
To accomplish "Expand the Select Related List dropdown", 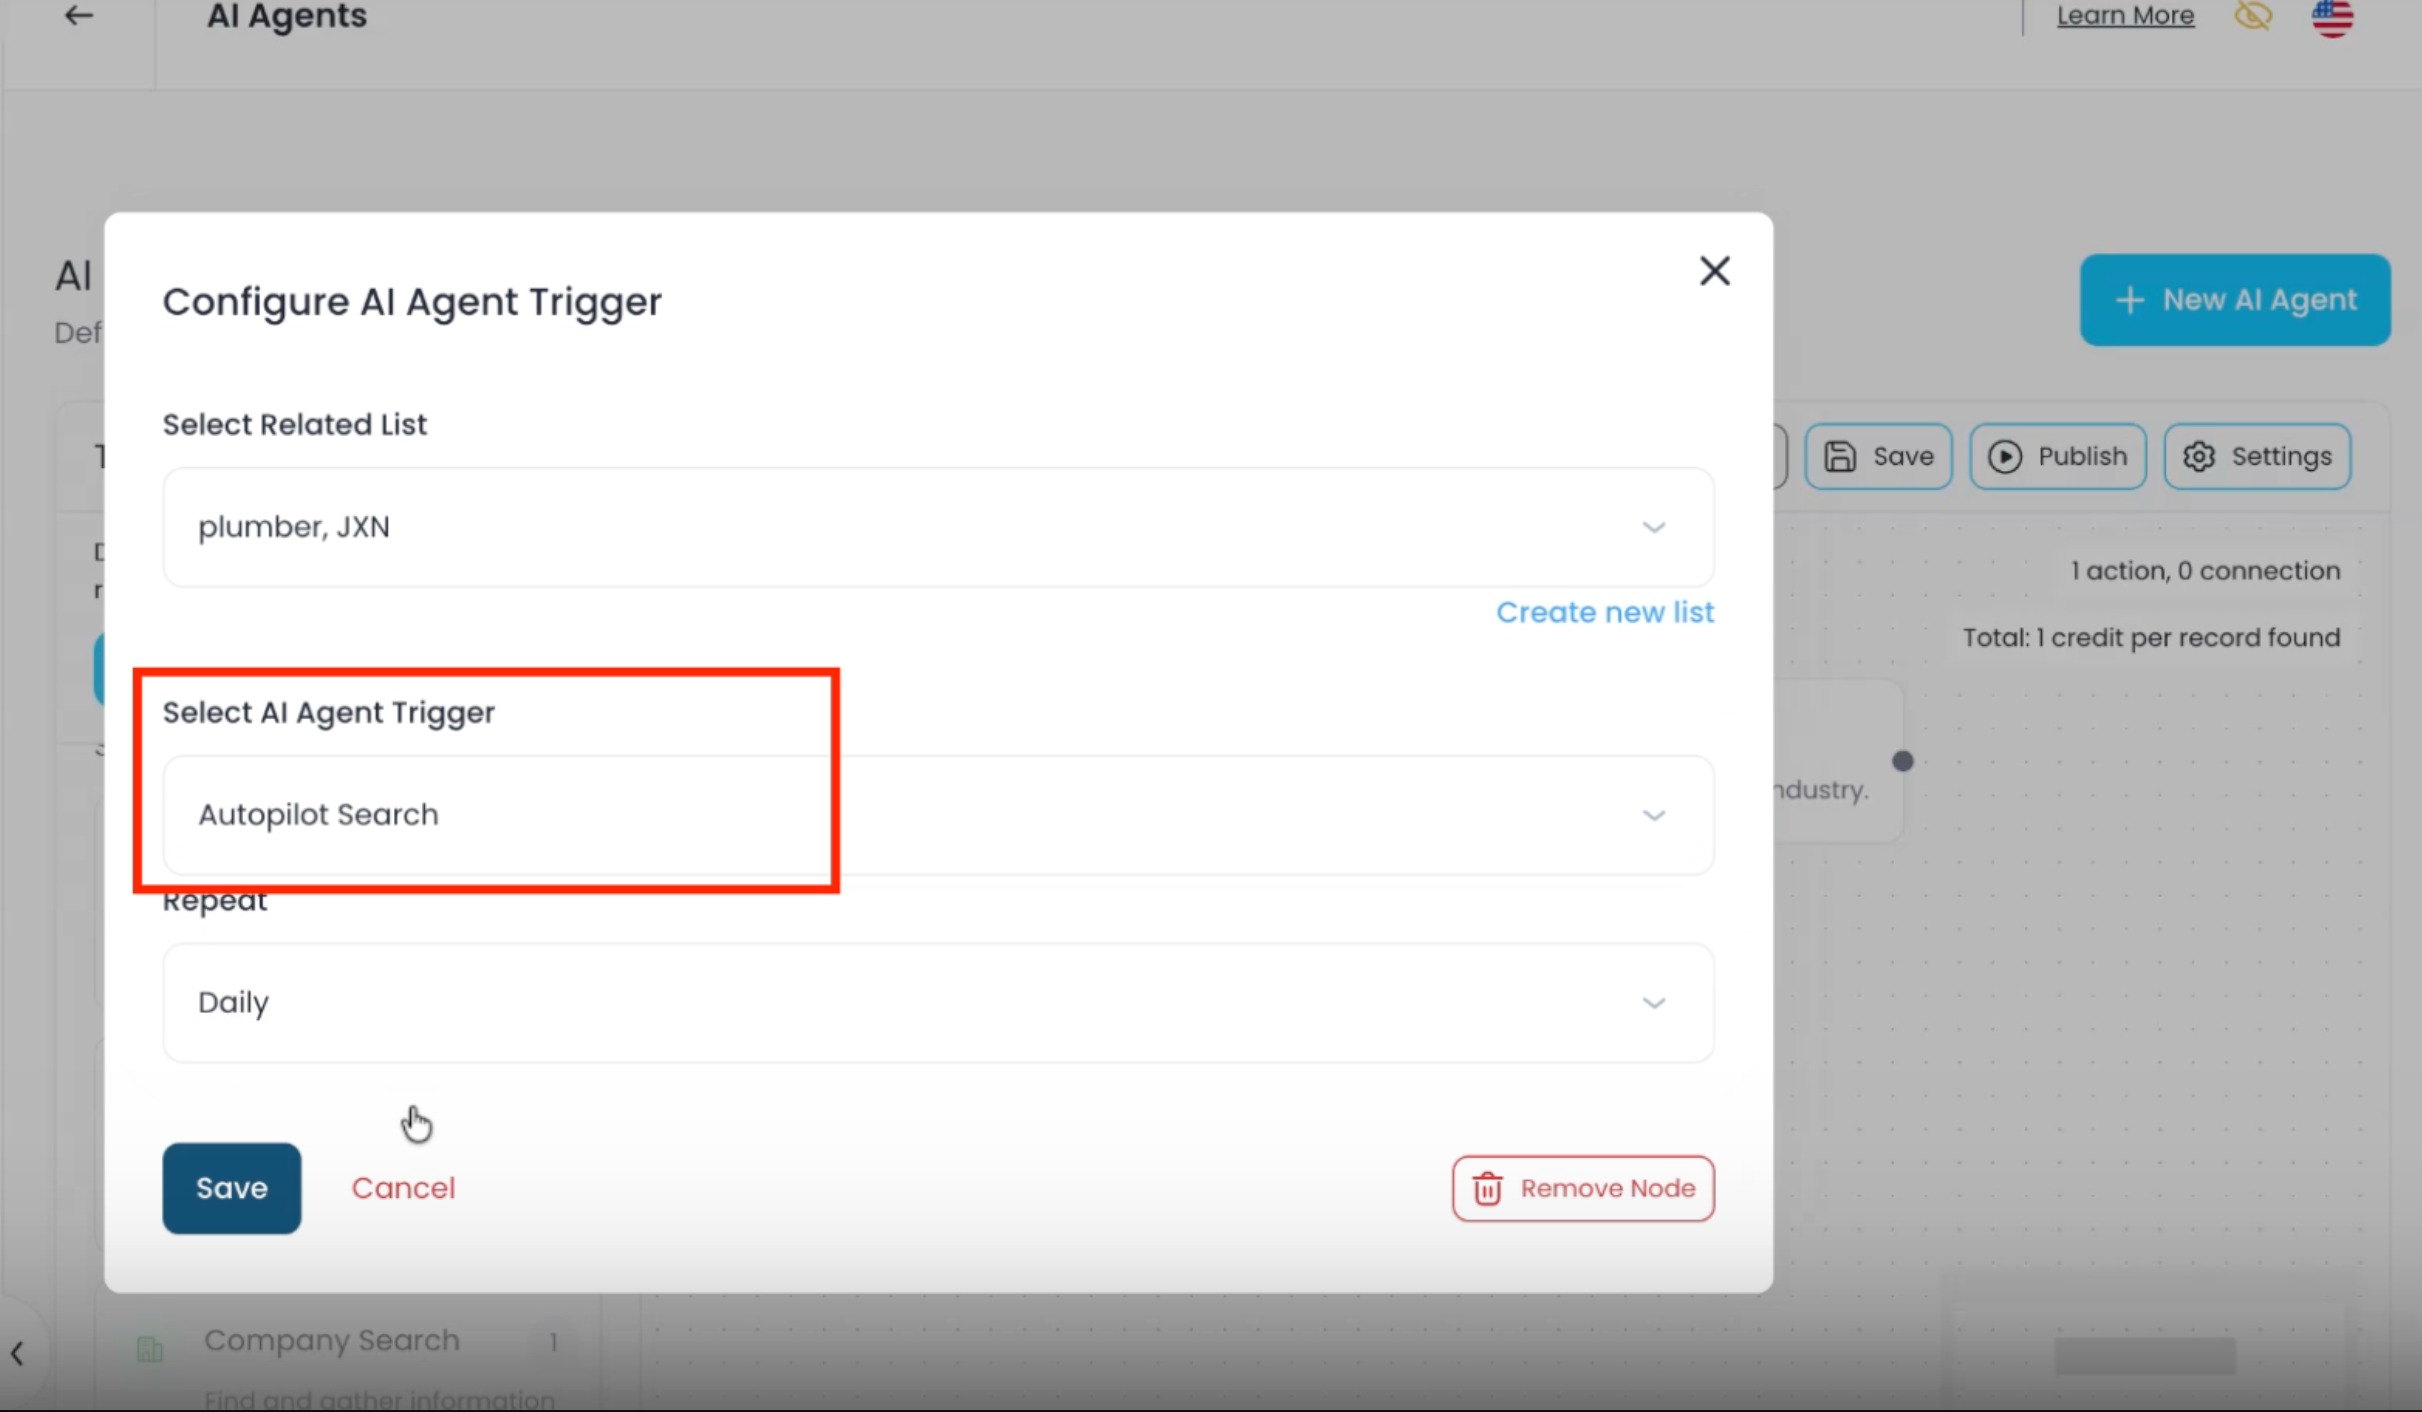I will point(1653,527).
